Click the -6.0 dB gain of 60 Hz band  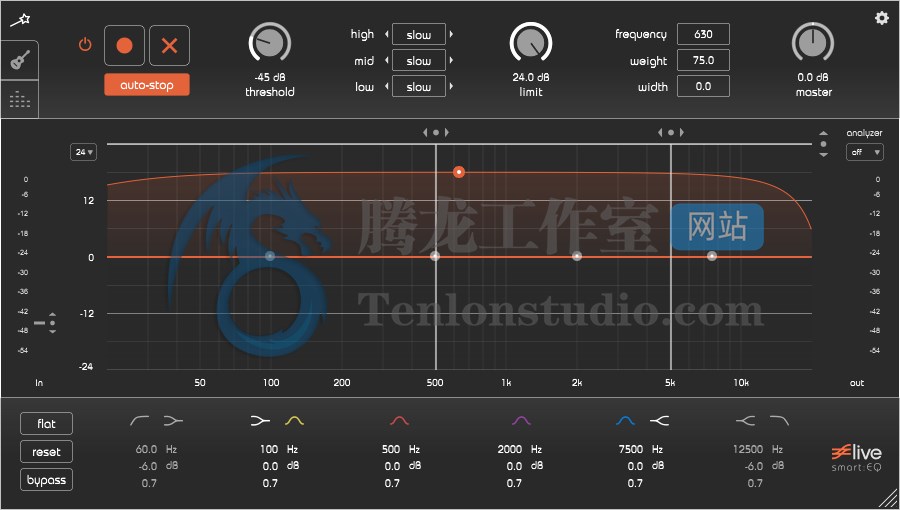148,466
